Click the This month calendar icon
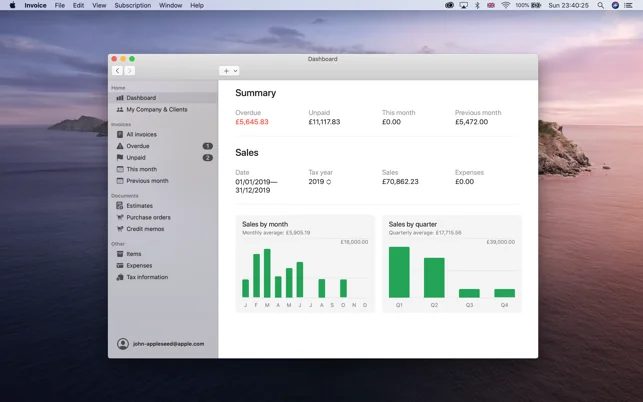643x402 pixels. (x=120, y=169)
